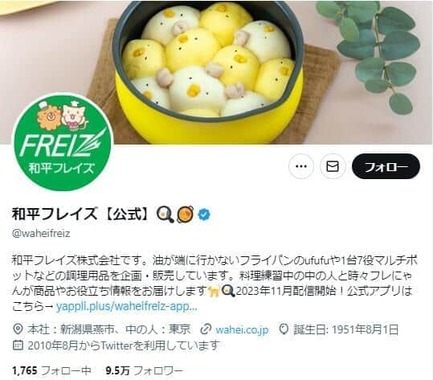Click the birthday balloon icon before 誕生日
Viewport: 433px width, 380px height.
tap(283, 329)
